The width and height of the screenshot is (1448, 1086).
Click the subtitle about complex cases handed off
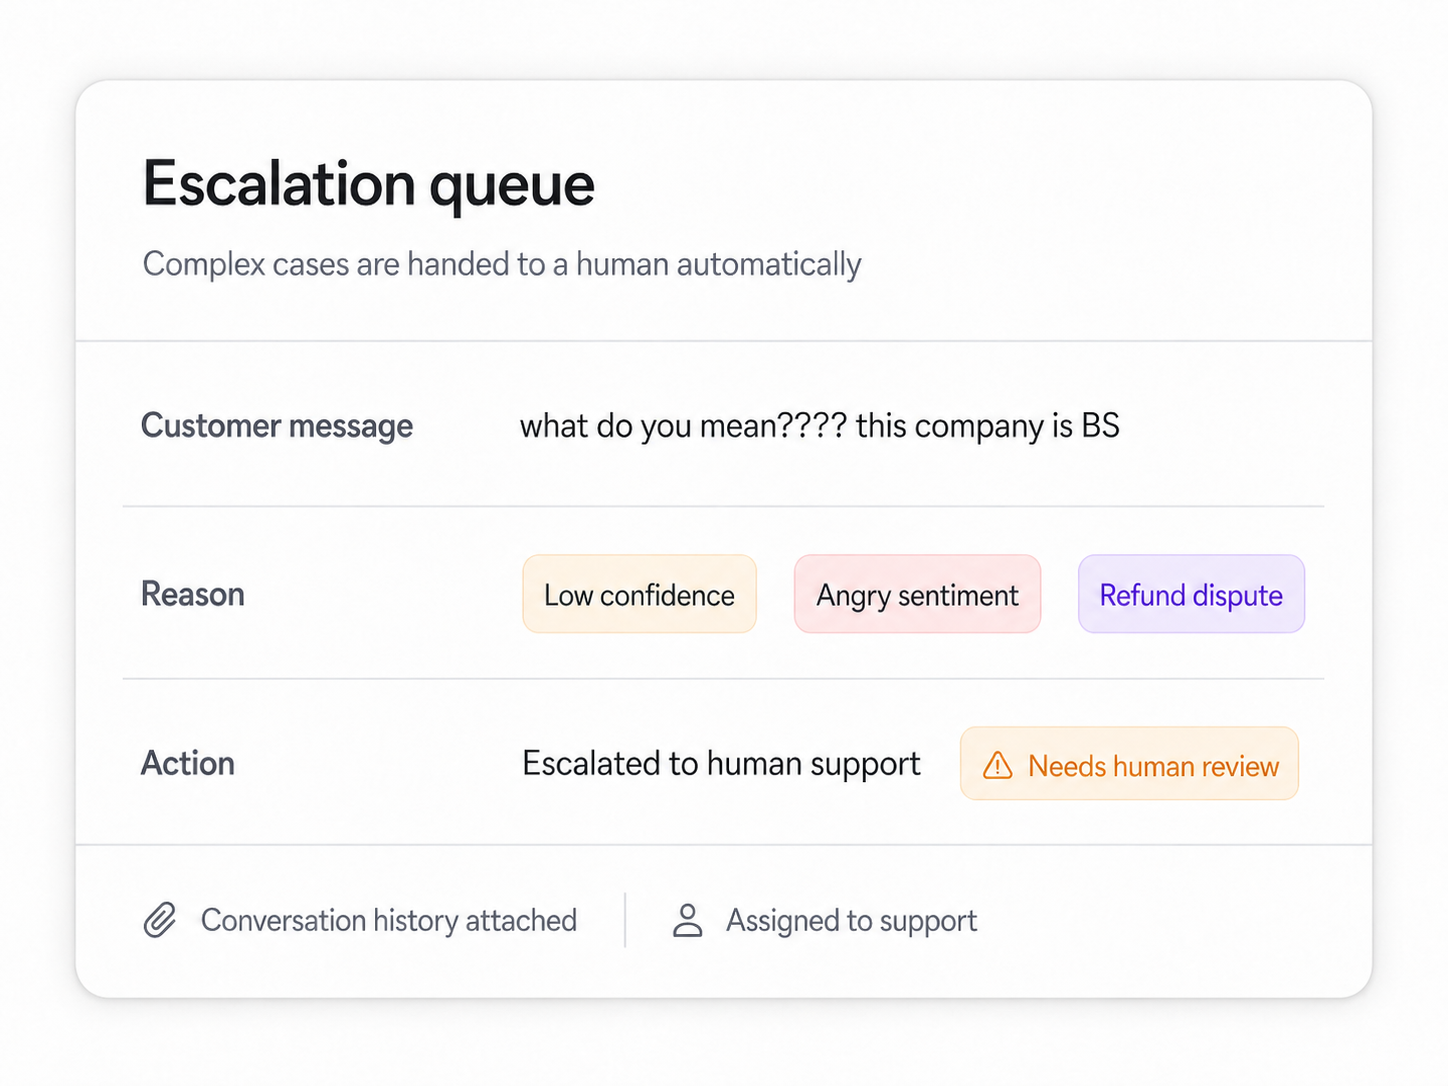click(x=502, y=264)
